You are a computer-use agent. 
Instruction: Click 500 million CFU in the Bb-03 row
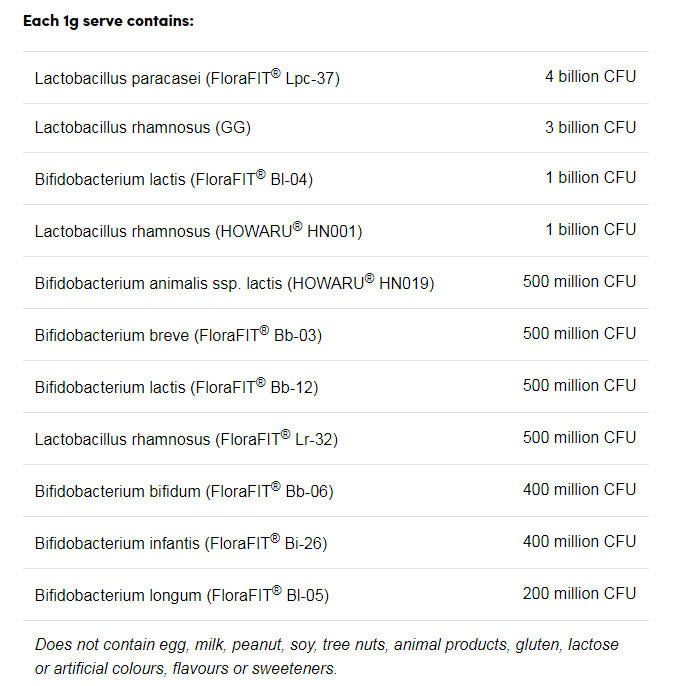pyautogui.click(x=579, y=333)
